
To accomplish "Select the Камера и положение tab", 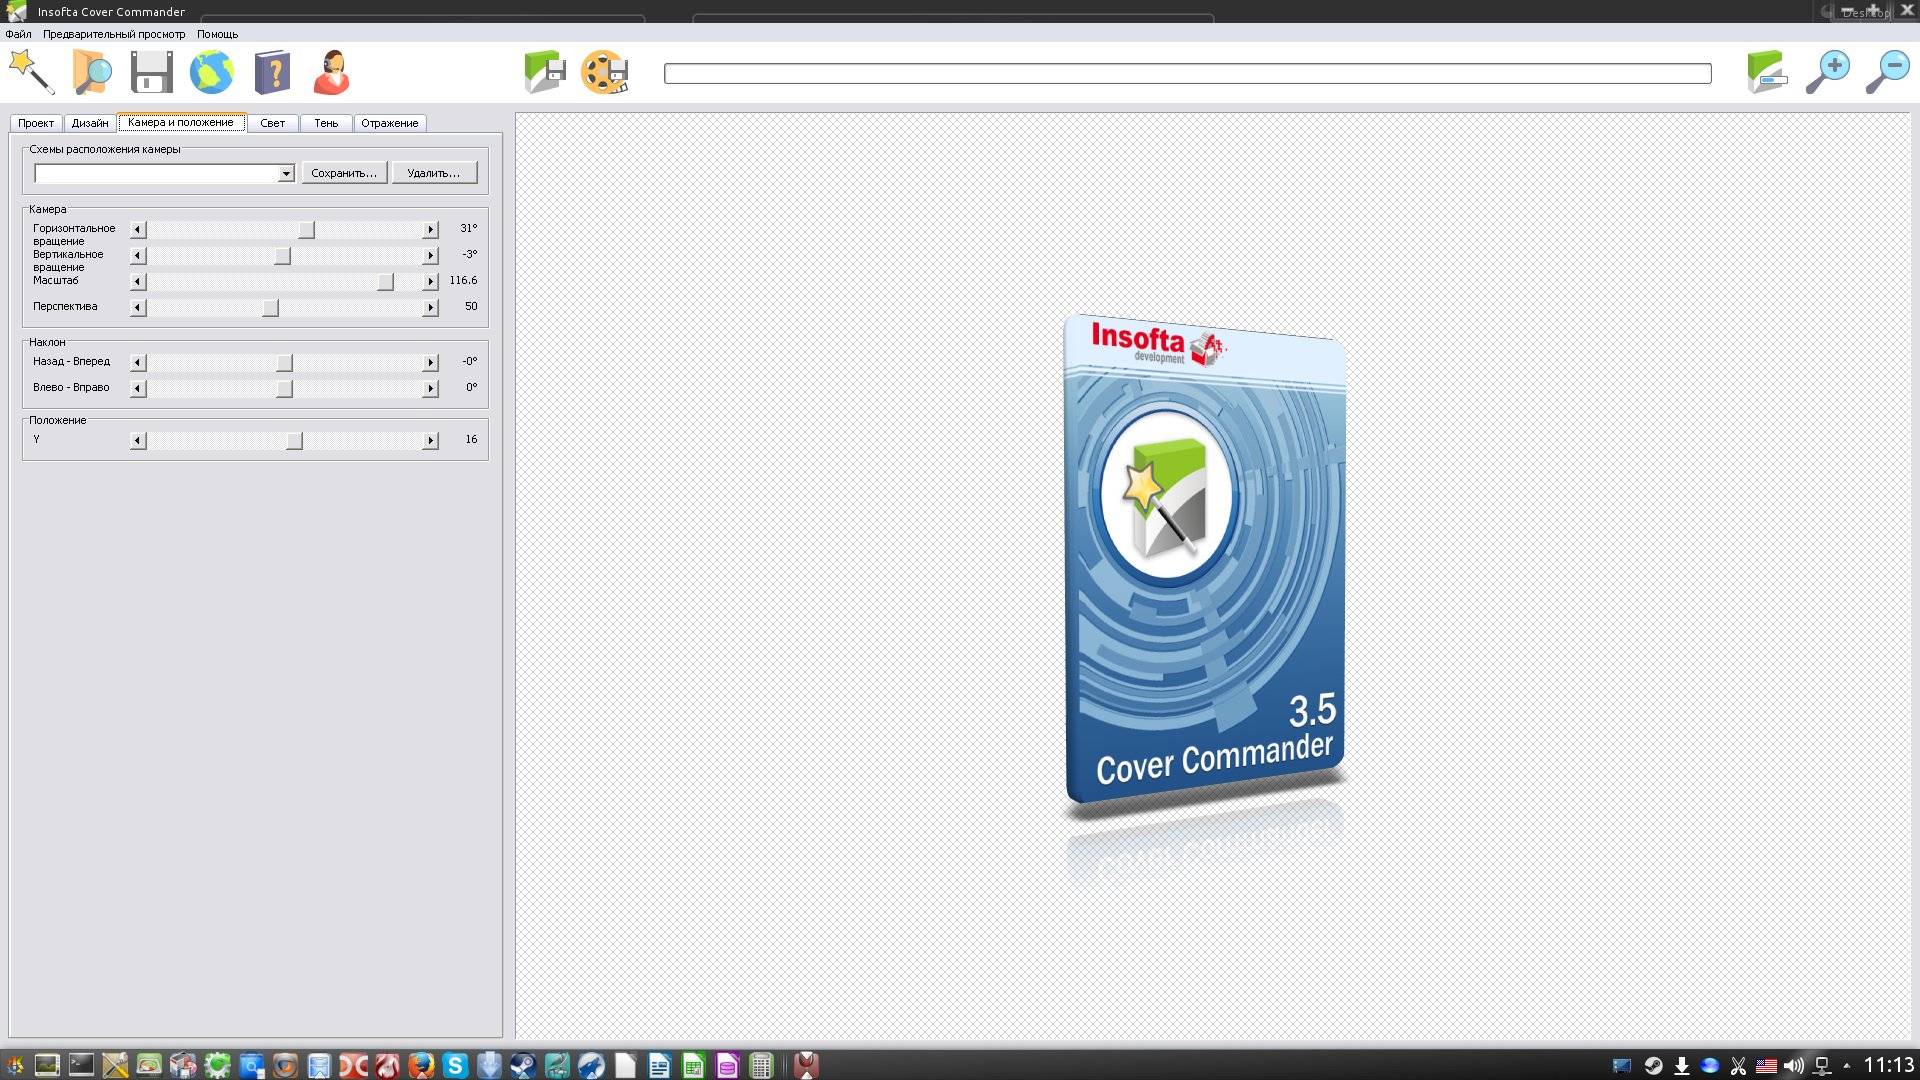I will (x=181, y=122).
